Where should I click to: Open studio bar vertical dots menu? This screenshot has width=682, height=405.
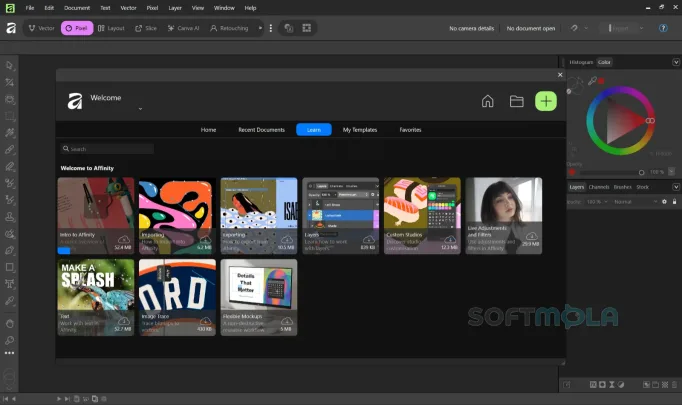(271, 28)
